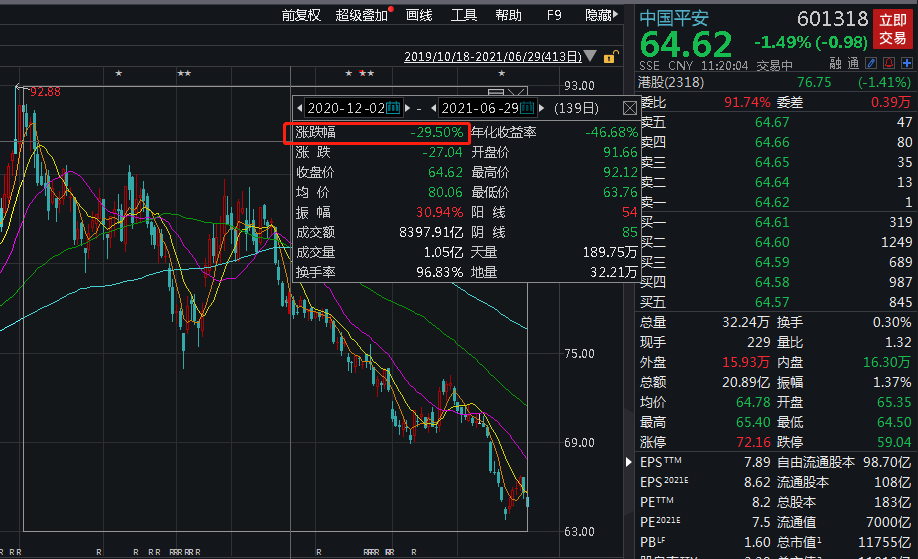Expand the panel arrow beside EPS TTM
Image resolution: width=918 pixels, height=559 pixels.
click(x=629, y=462)
